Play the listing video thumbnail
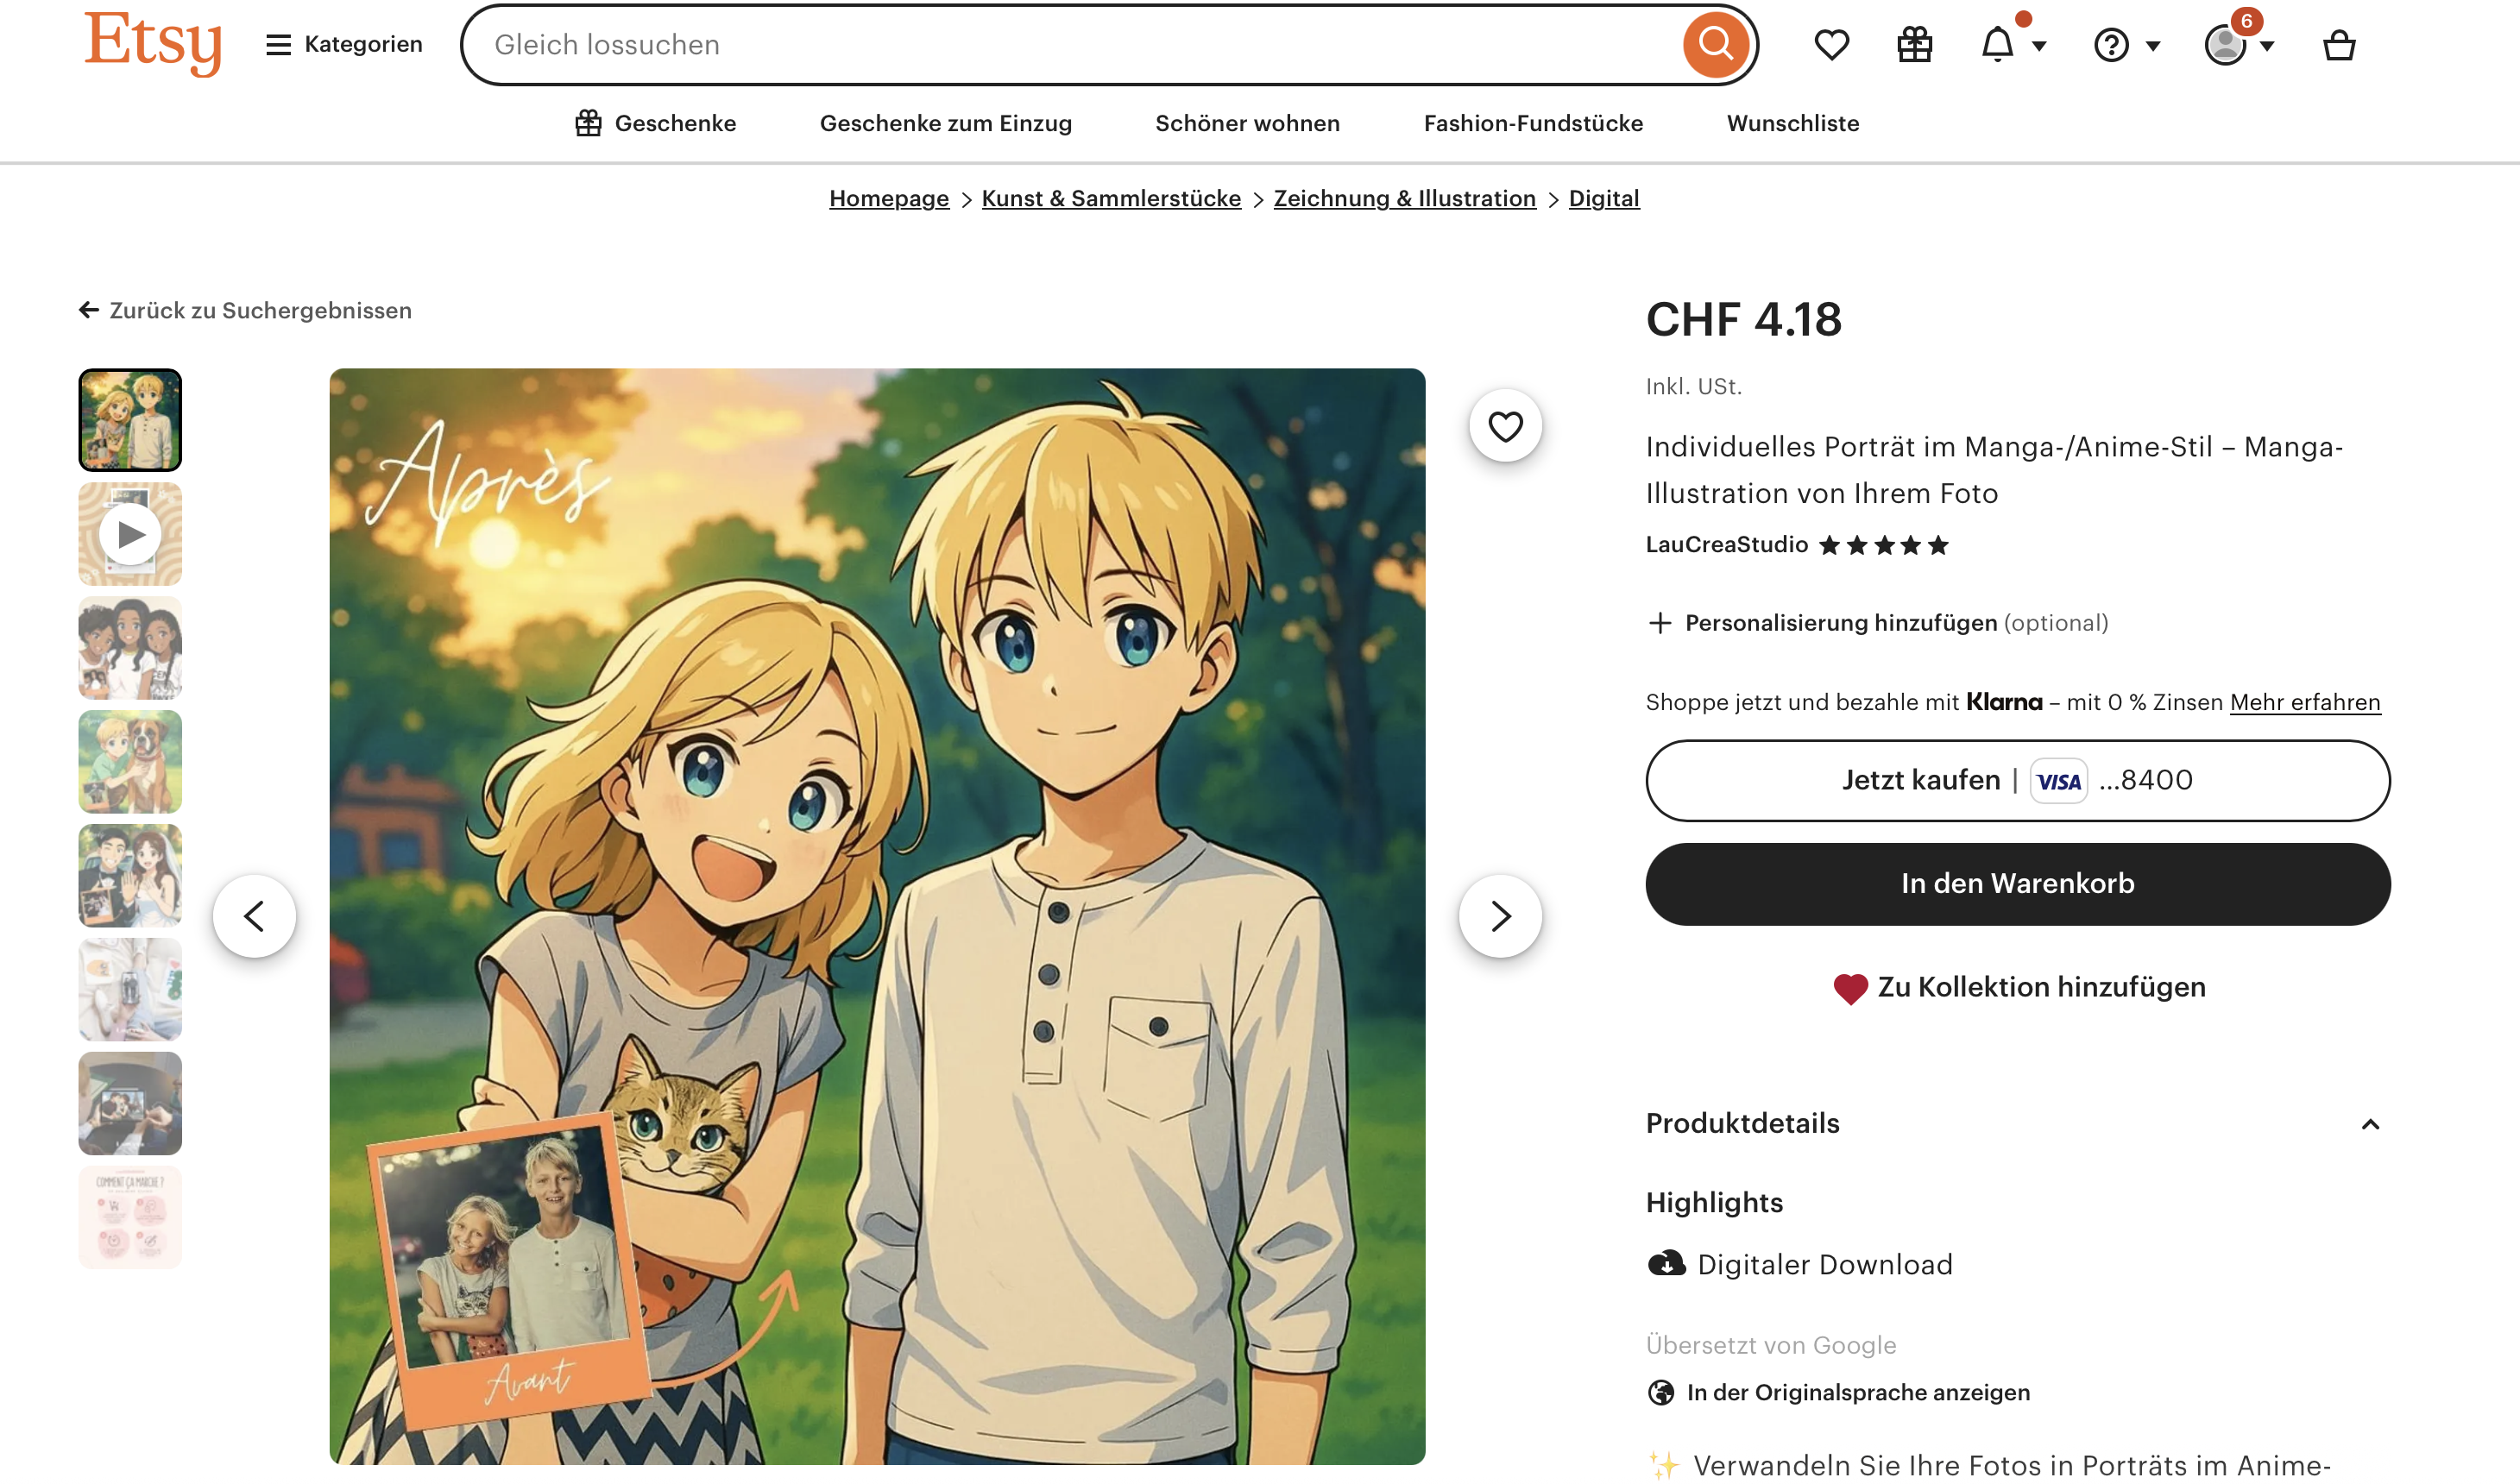Image resolution: width=2520 pixels, height=1484 pixels. (130, 534)
